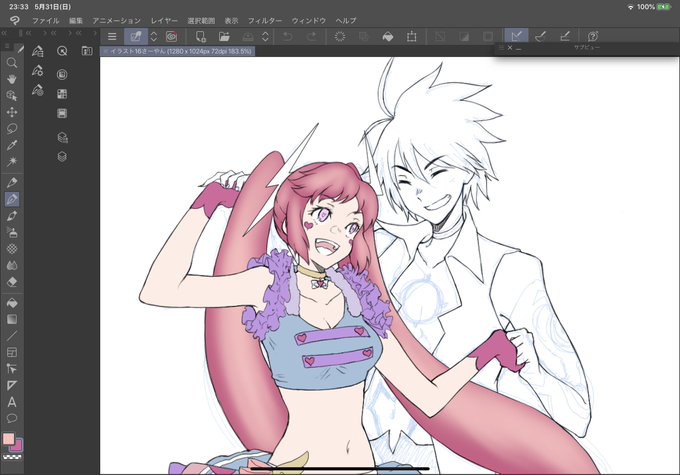Open the Layer Property palette icon
Viewport: 680px width, 475px height.
62,138
